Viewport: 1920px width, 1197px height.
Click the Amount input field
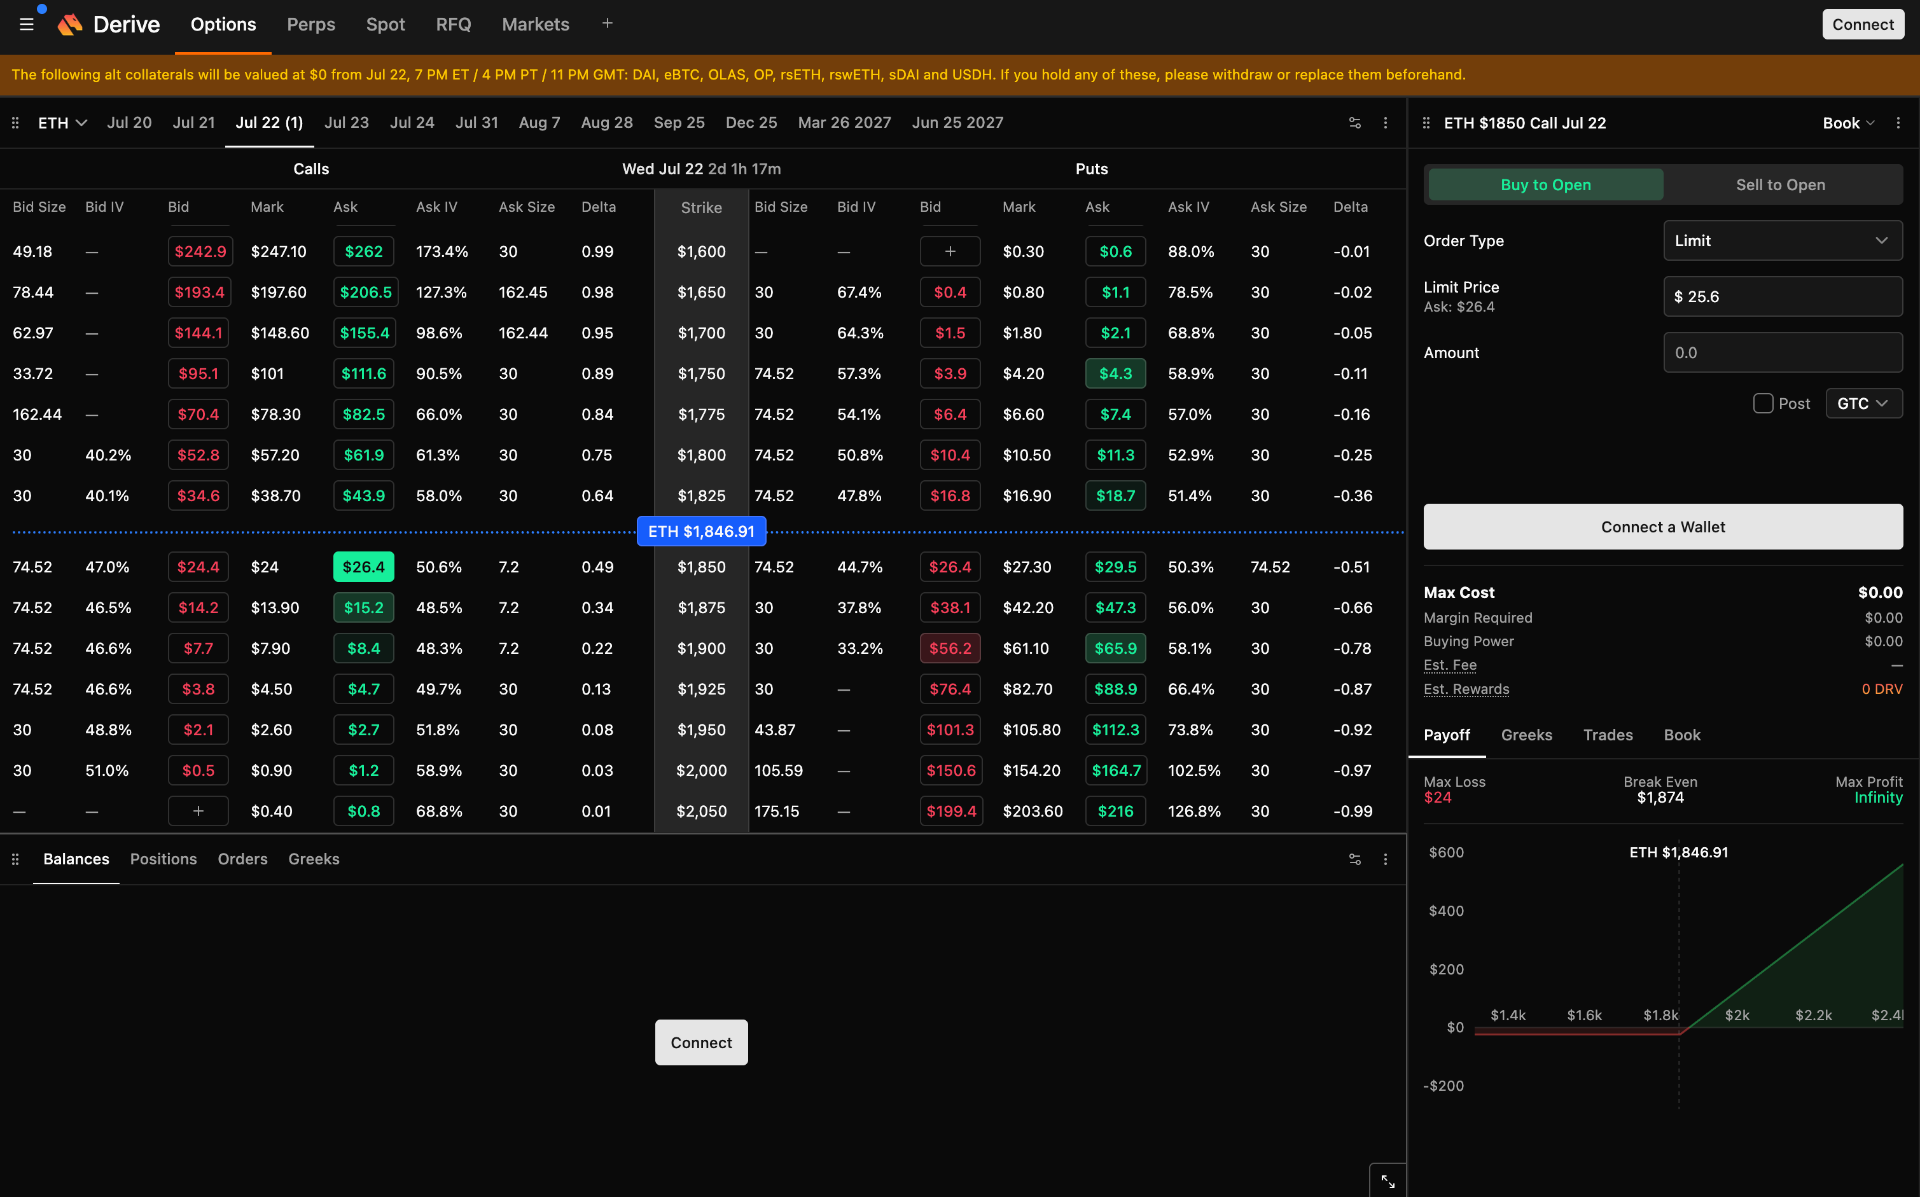[1782, 353]
